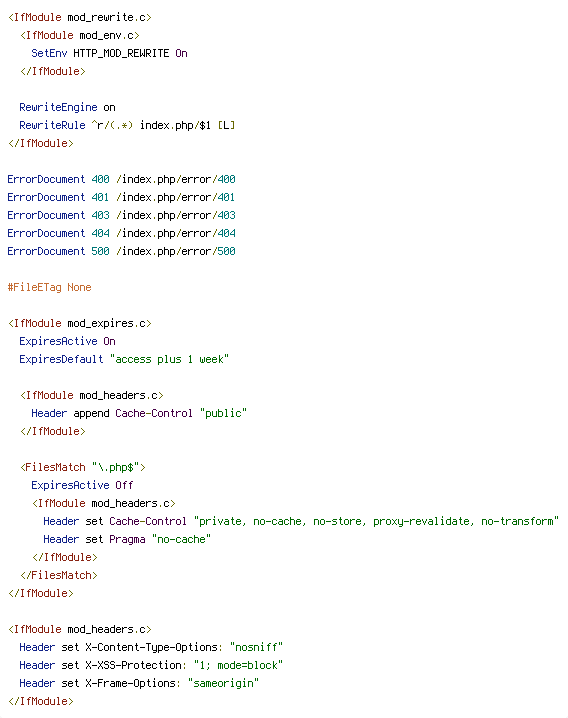Screen dimensions: 568x718
Task: Click the FilesMatch "\.php$" opening tag
Action: tap(83, 467)
